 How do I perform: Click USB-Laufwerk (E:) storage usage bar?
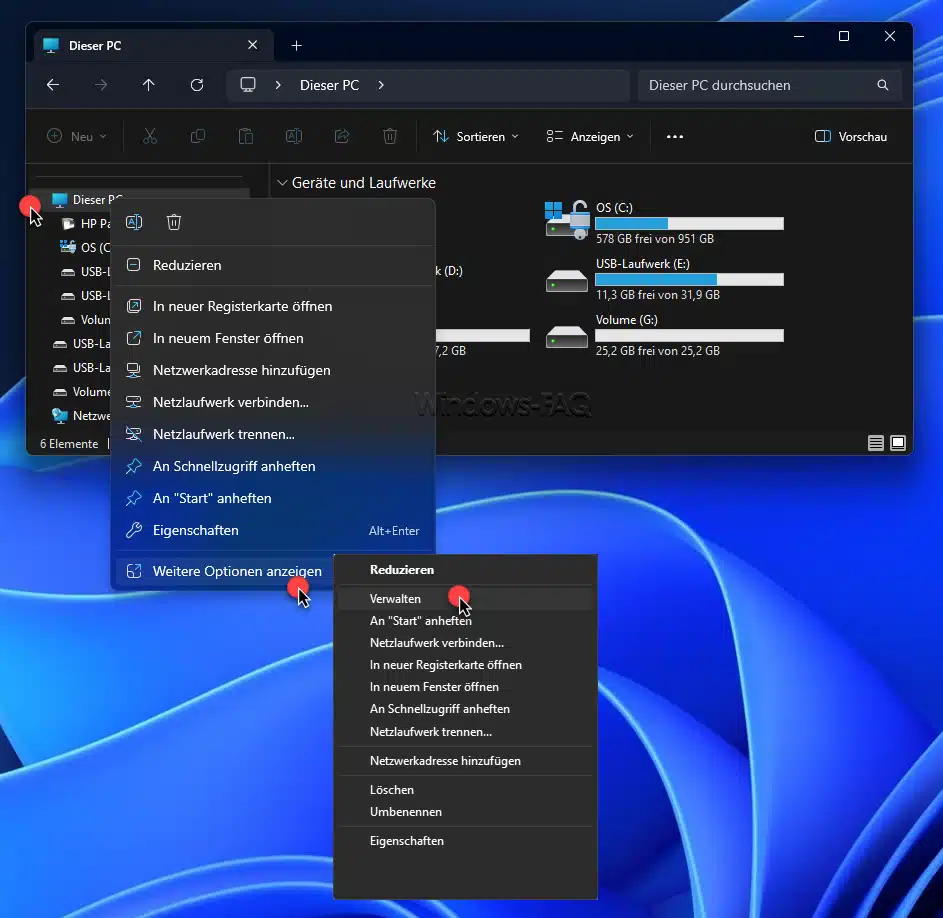click(689, 279)
